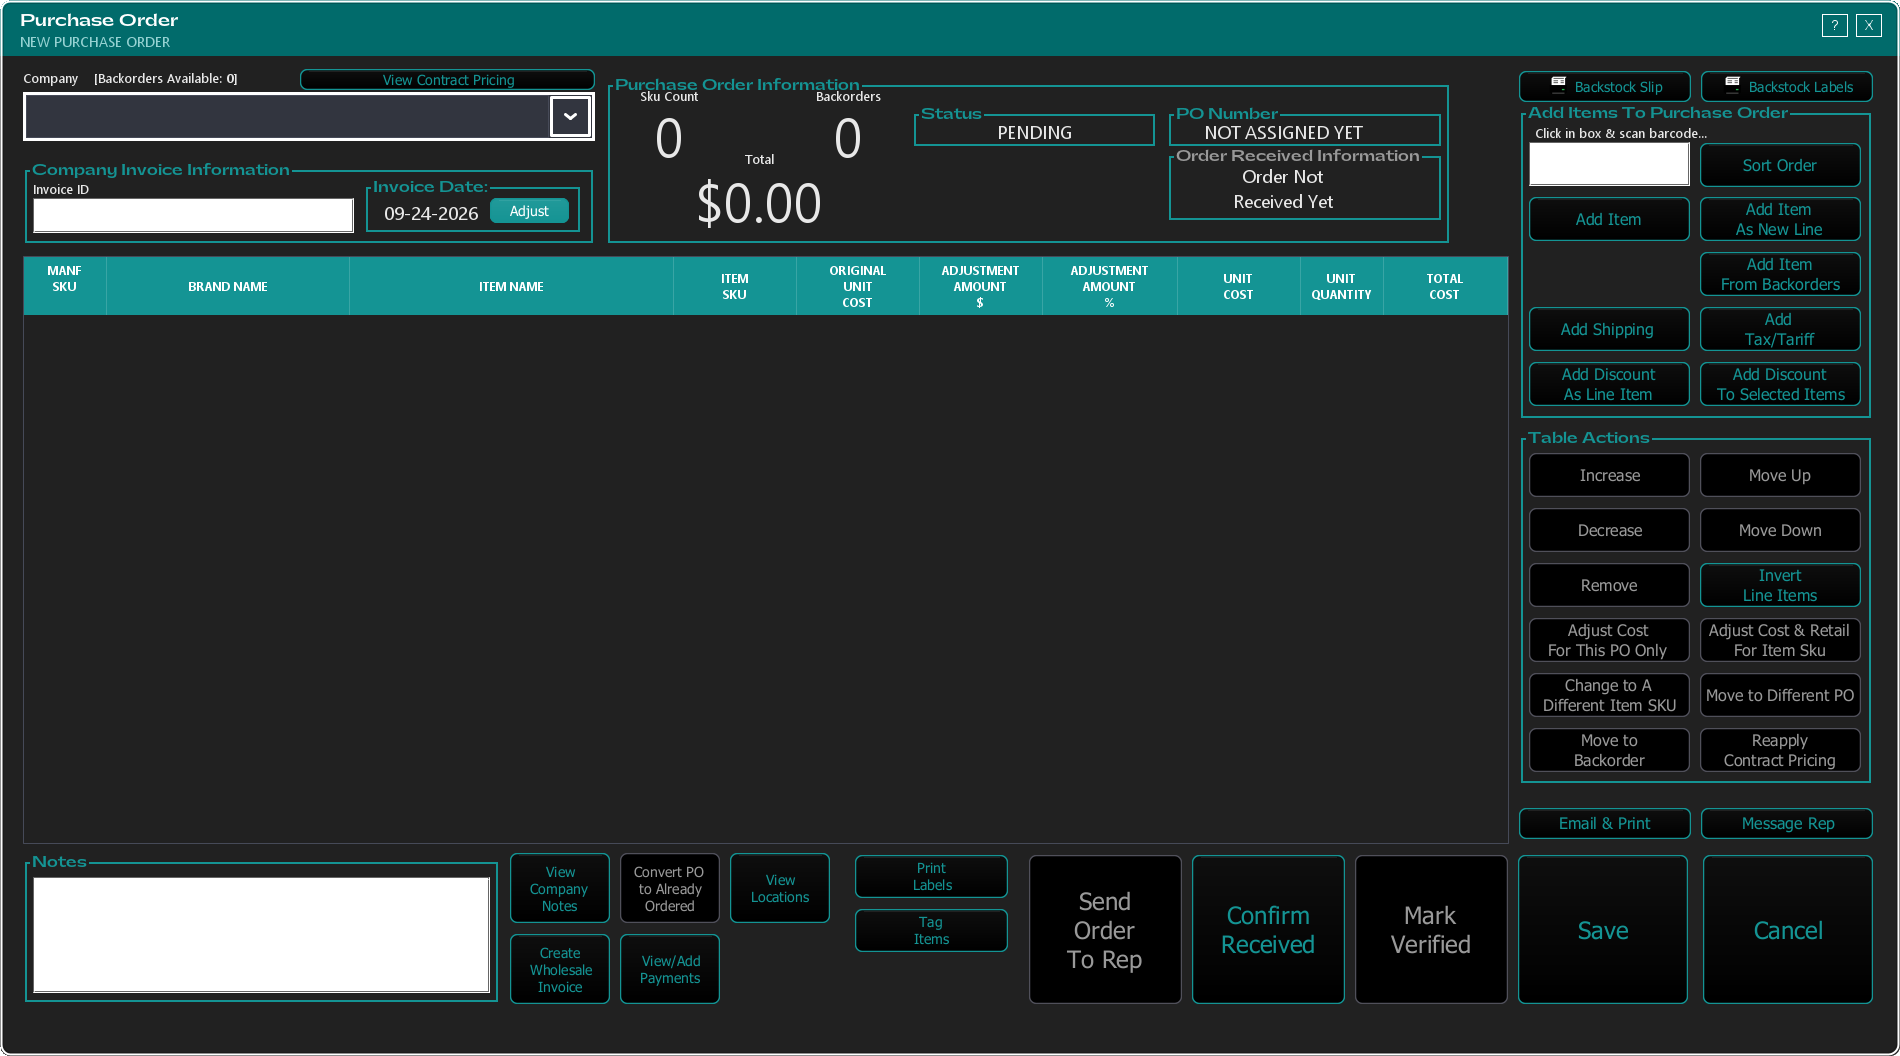Click the View Locations button

pyautogui.click(x=780, y=888)
